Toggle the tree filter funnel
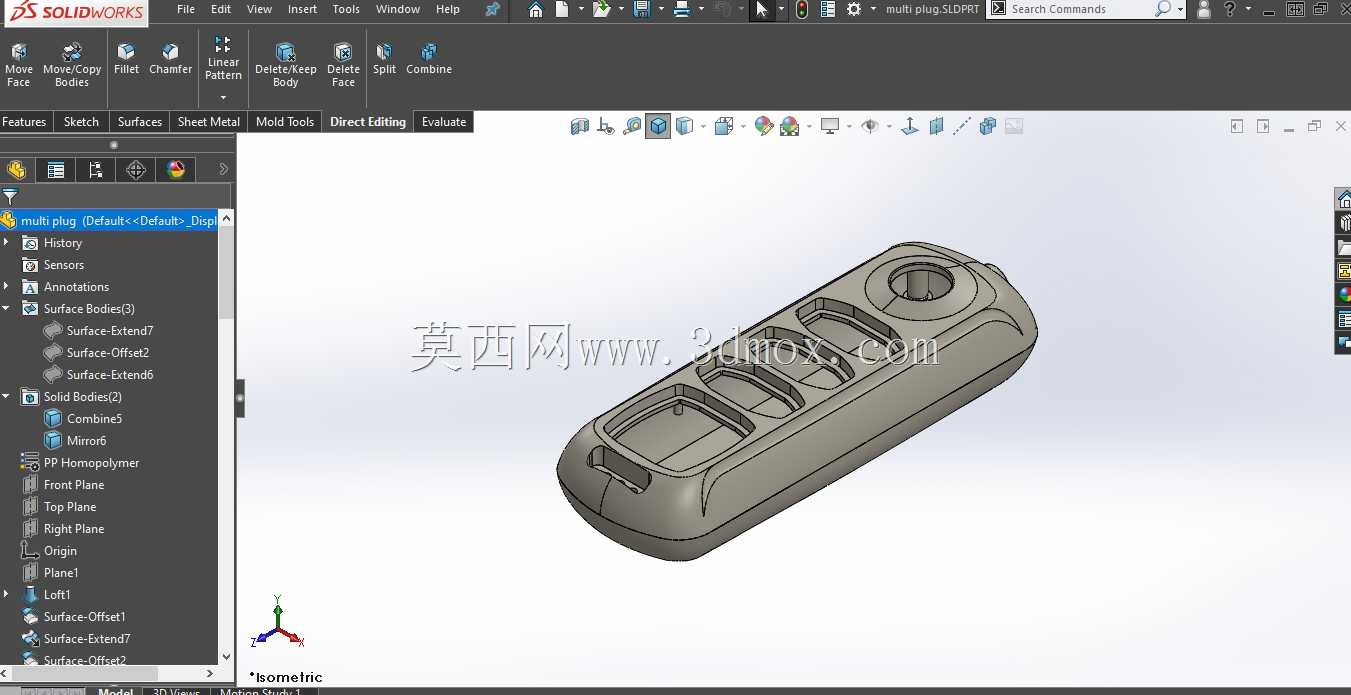The image size is (1351, 695). [10, 196]
